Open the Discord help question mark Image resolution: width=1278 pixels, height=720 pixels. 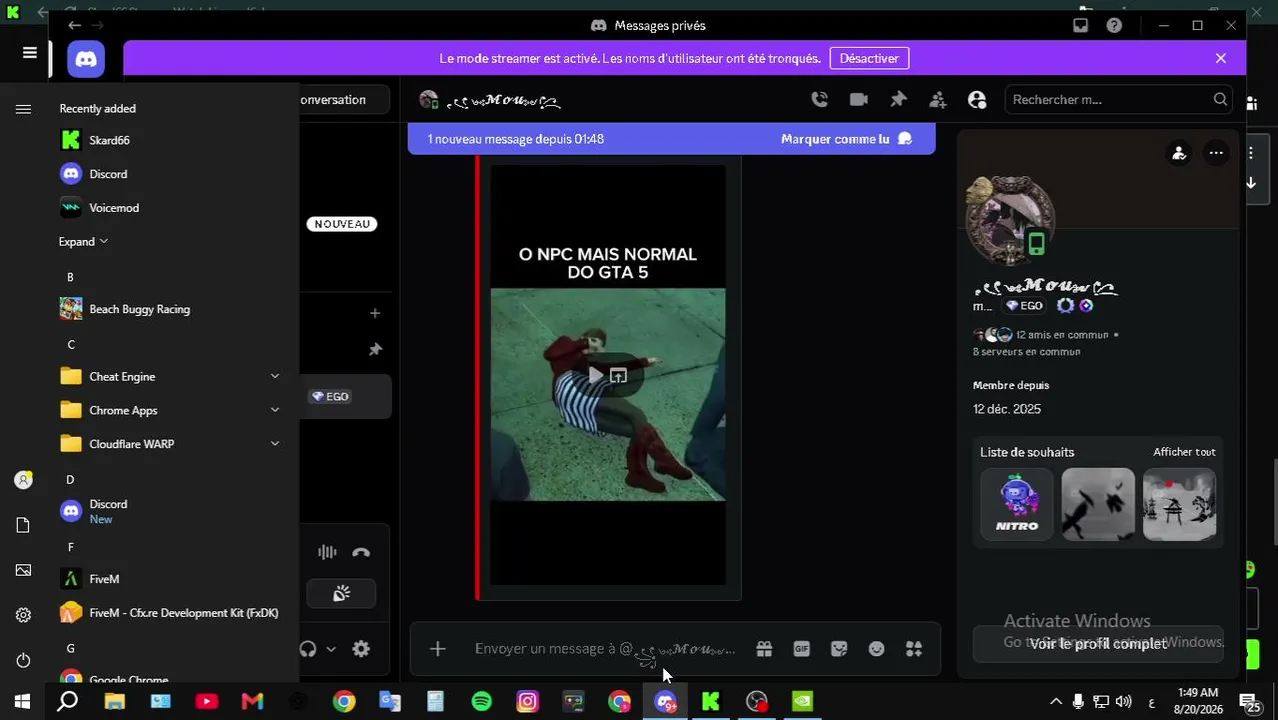pos(1114,25)
